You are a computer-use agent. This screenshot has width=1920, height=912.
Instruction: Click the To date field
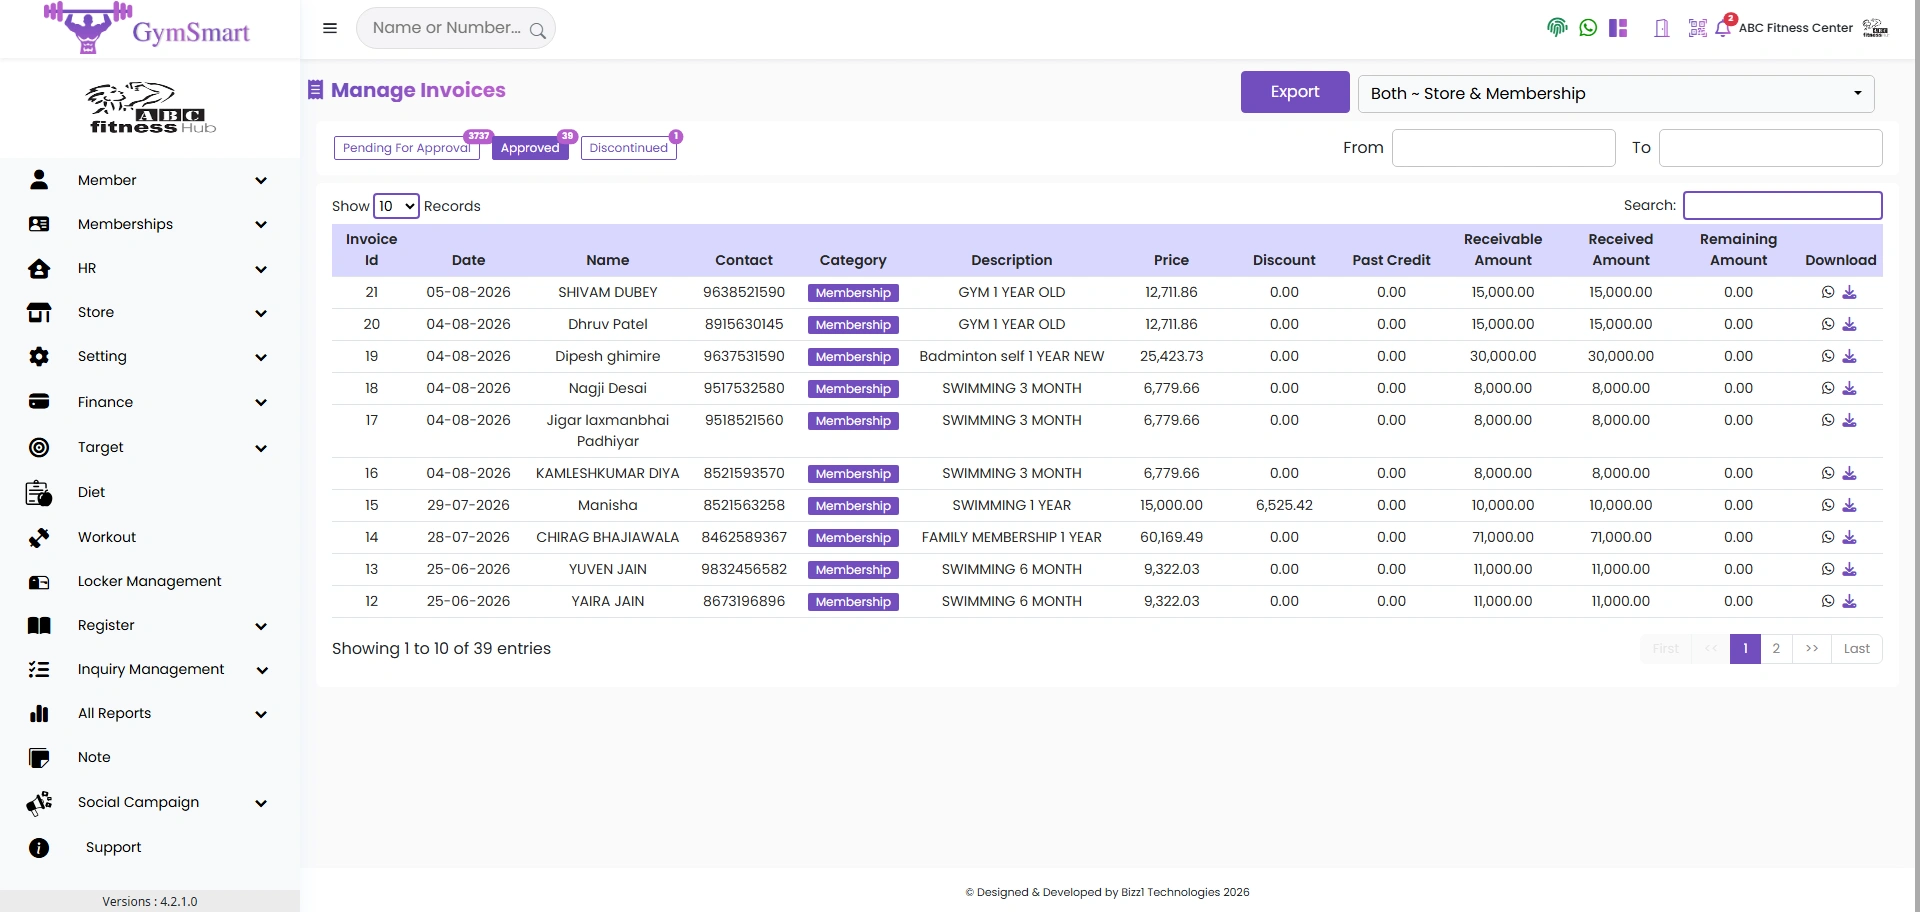coord(1771,148)
